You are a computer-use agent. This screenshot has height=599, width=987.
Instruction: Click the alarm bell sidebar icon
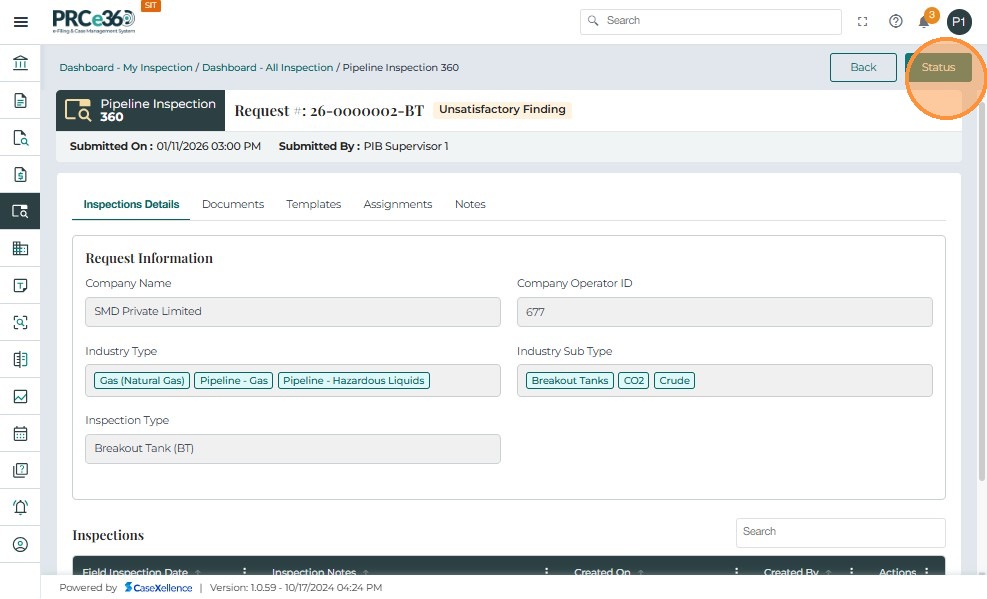(20, 507)
